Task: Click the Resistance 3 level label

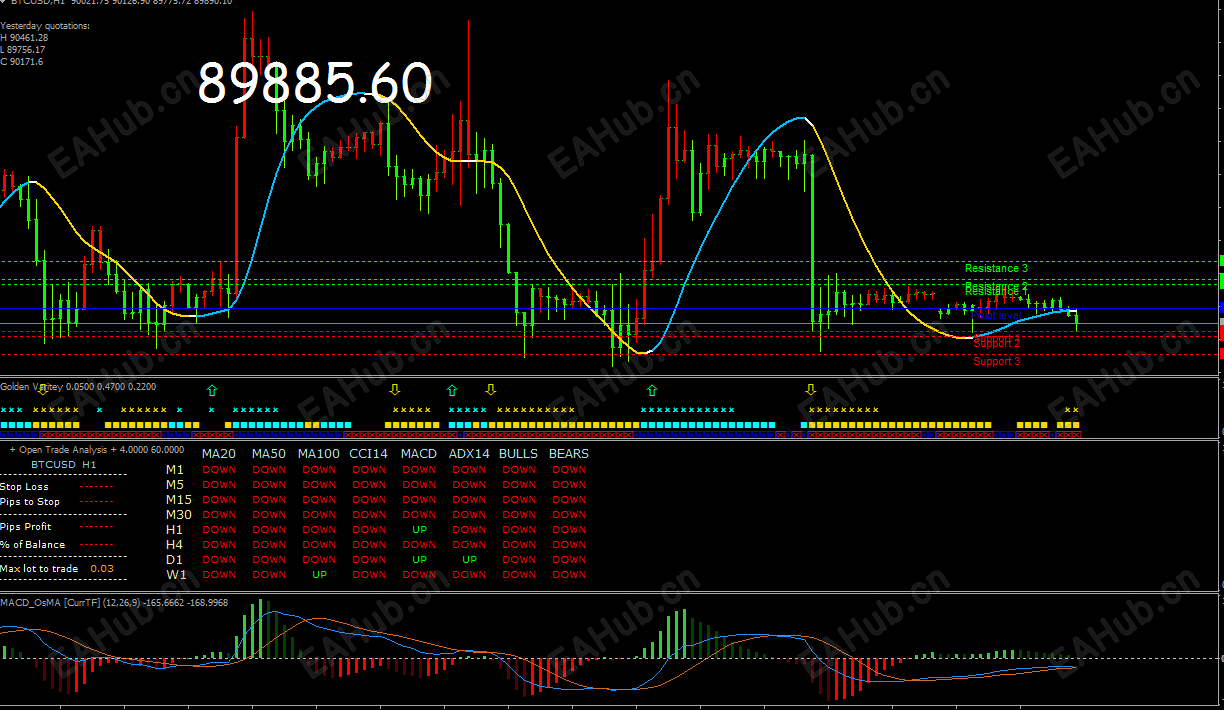Action: coord(996,268)
